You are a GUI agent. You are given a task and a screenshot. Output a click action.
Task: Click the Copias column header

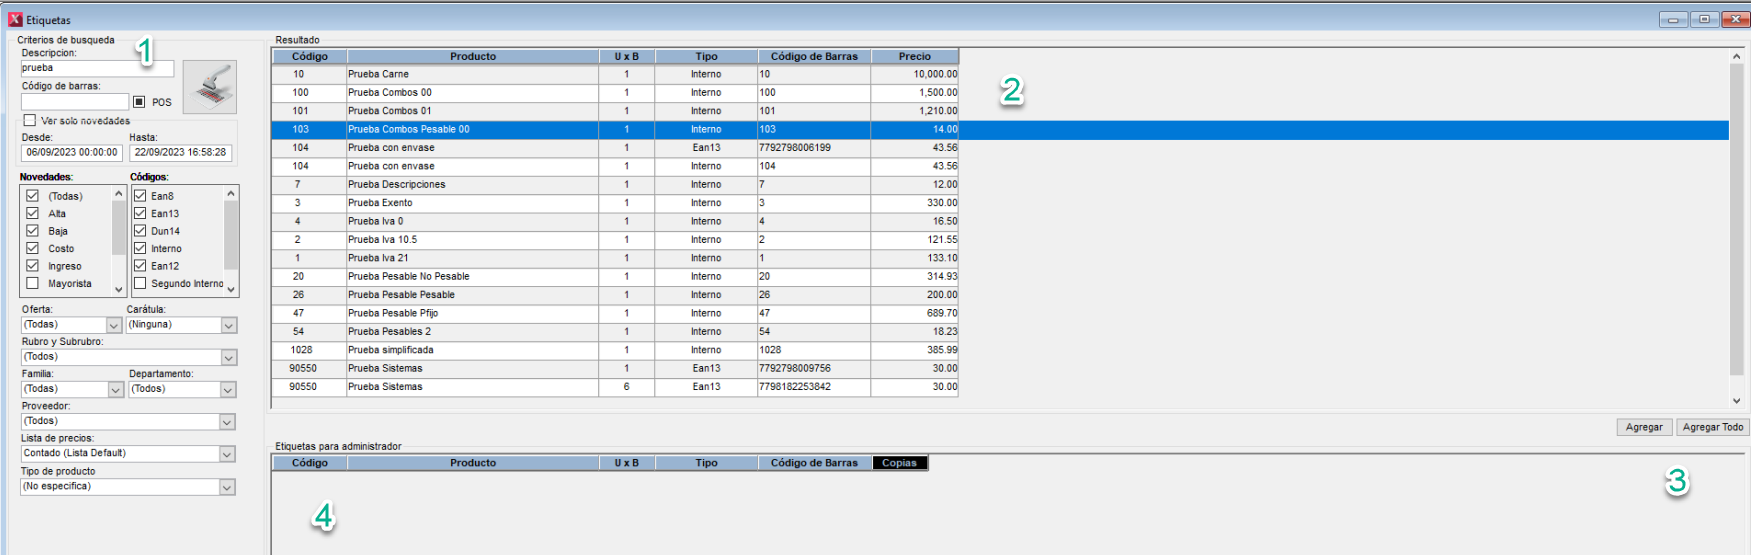(899, 463)
